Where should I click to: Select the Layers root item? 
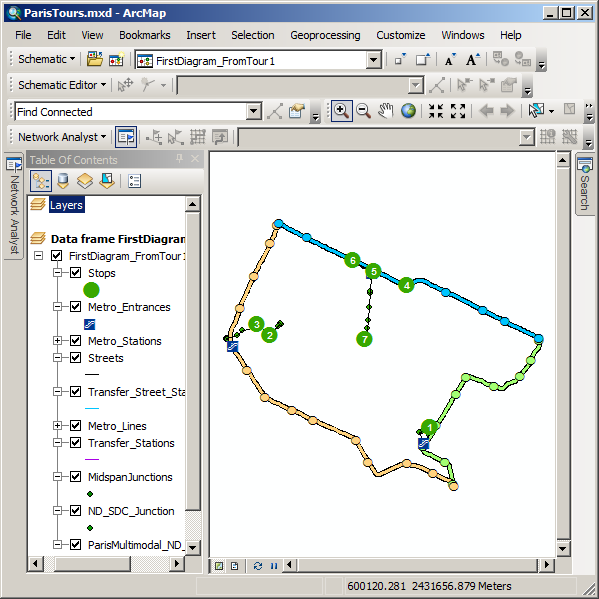click(66, 205)
